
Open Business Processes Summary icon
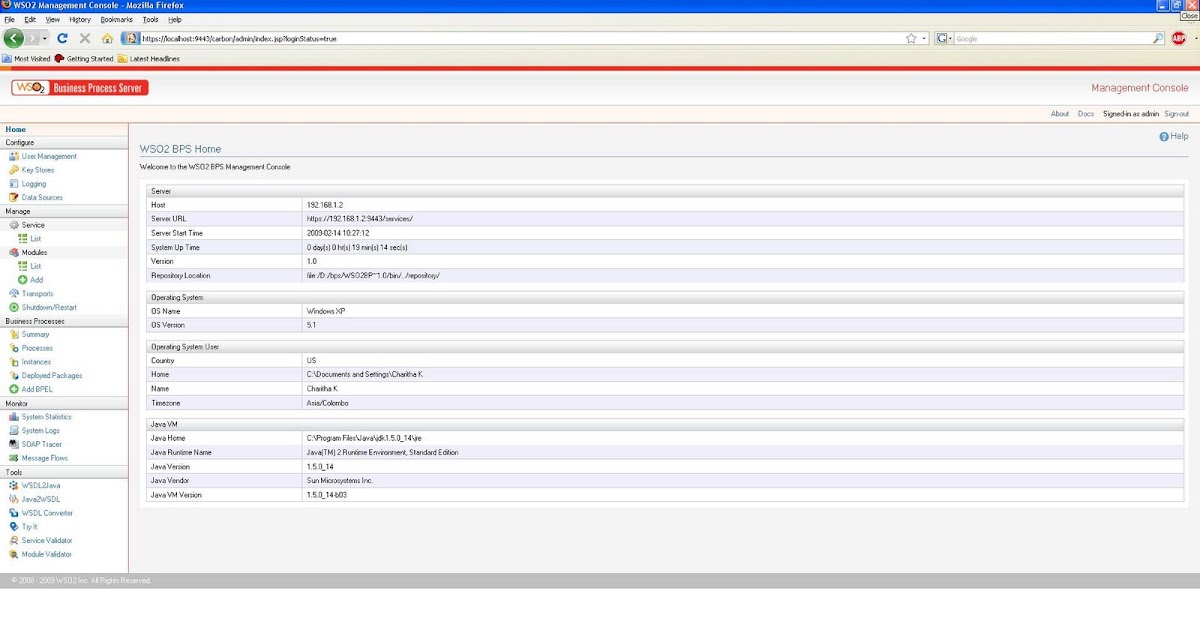point(13,335)
